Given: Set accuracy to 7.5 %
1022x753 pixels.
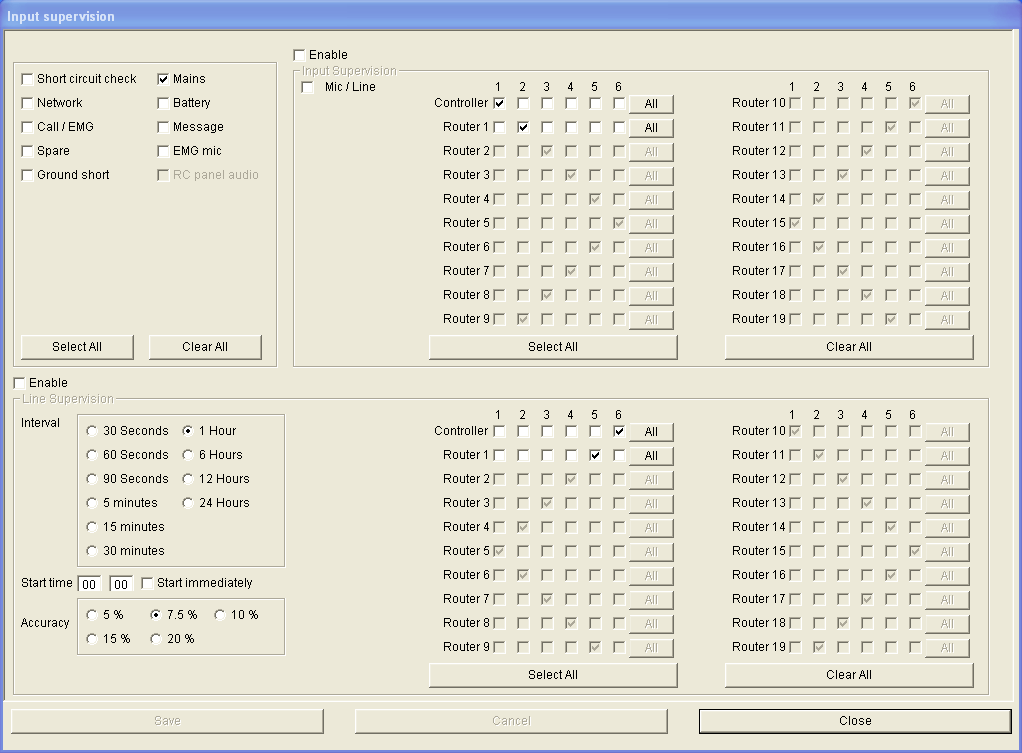Looking at the screenshot, I should tap(156, 615).
